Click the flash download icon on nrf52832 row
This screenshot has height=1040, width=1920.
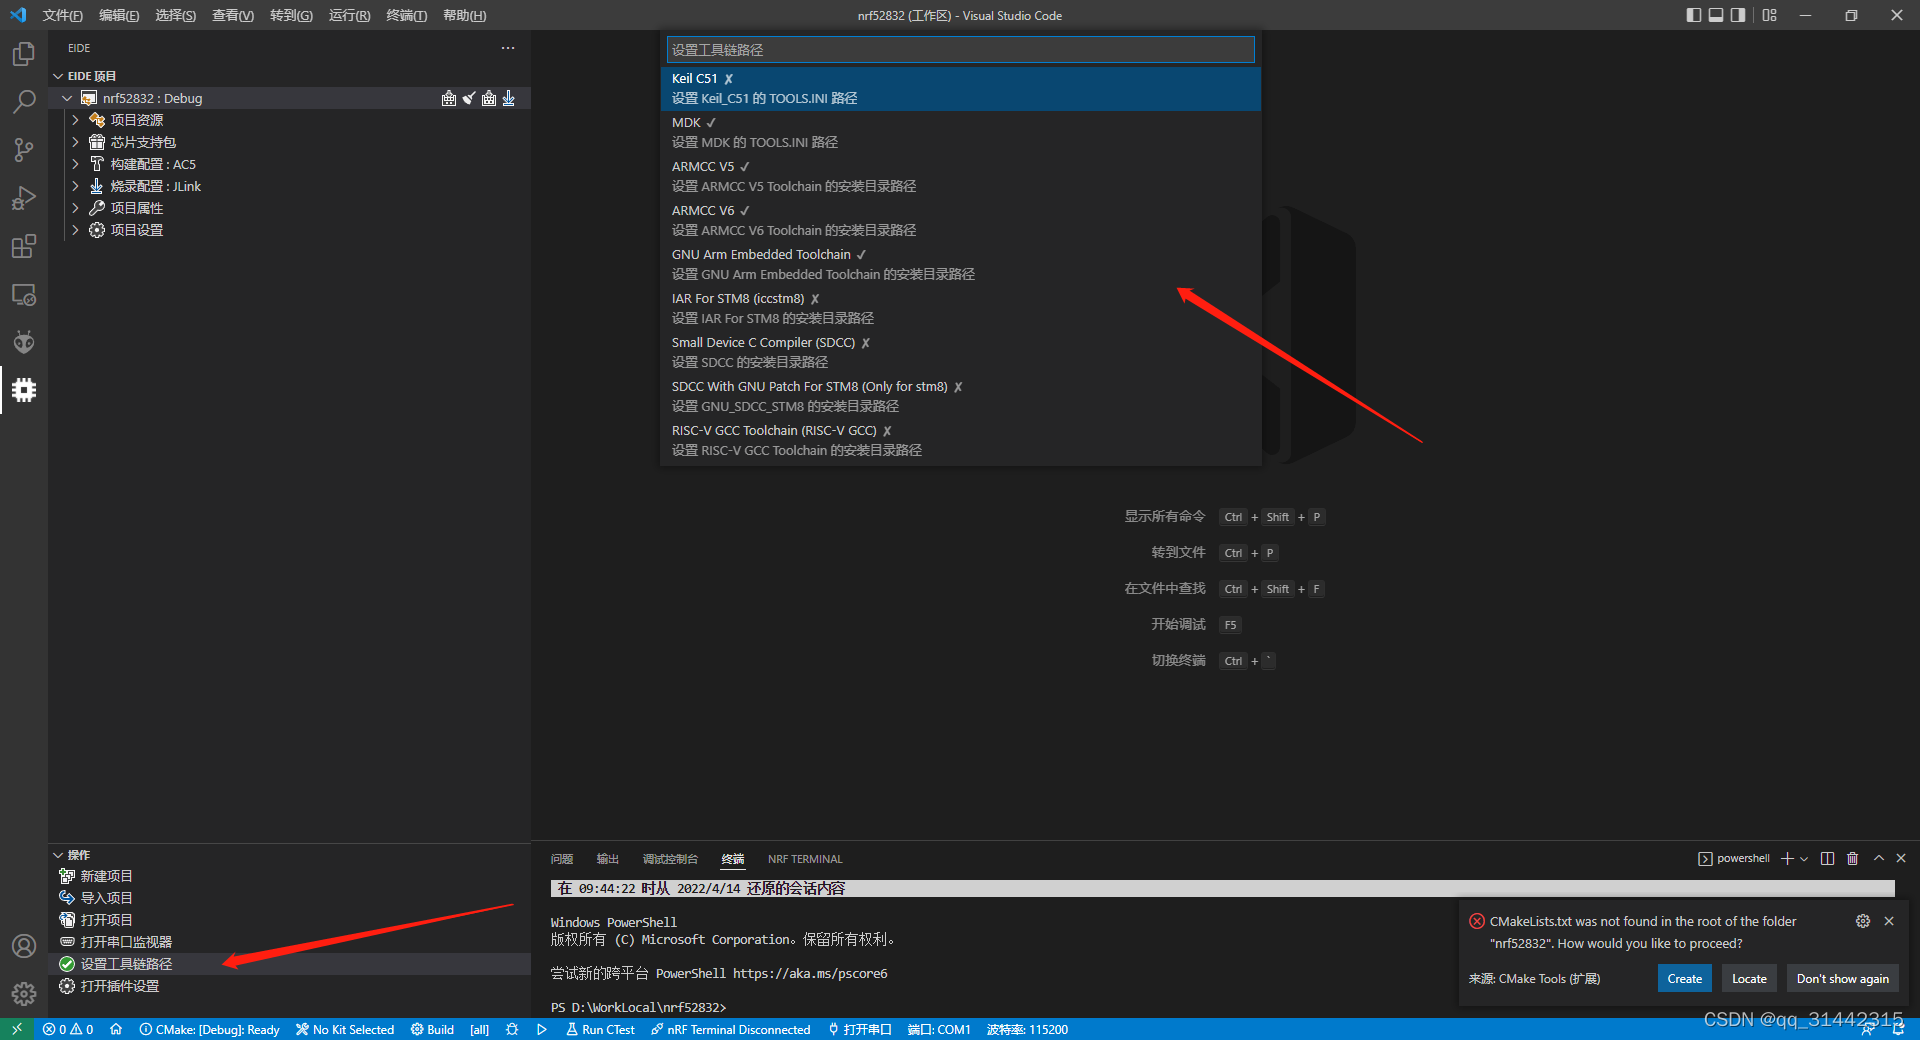tap(509, 98)
